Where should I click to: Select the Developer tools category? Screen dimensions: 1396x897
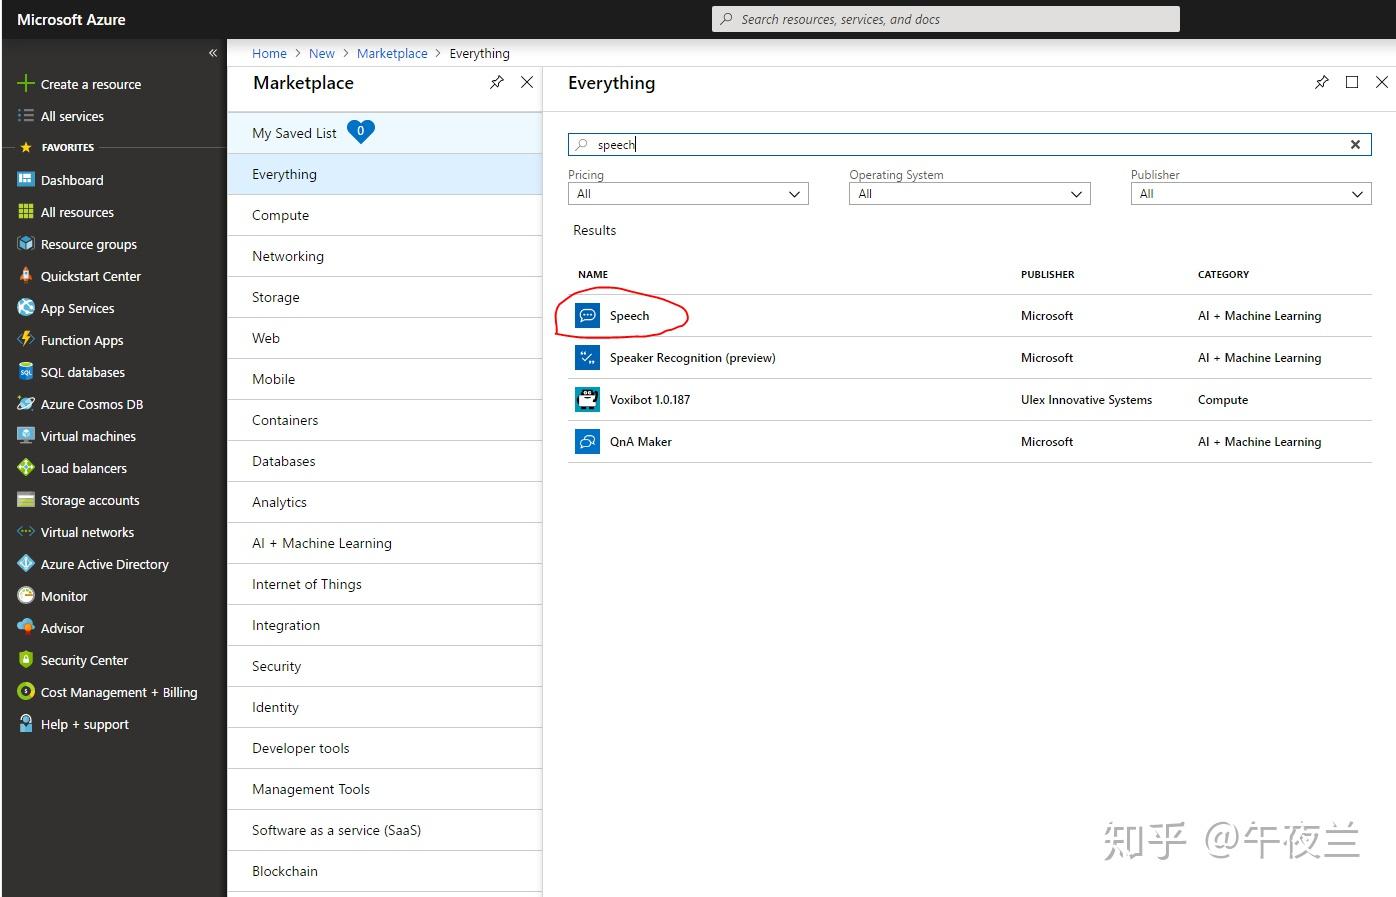(x=385, y=748)
